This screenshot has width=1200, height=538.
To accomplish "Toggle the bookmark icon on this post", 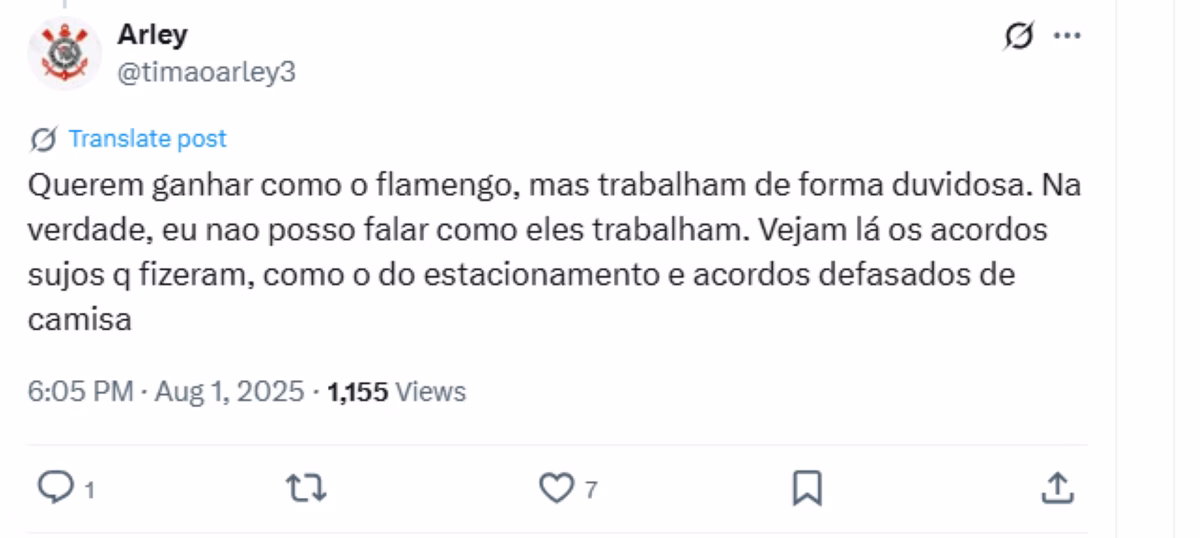I will pos(806,487).
